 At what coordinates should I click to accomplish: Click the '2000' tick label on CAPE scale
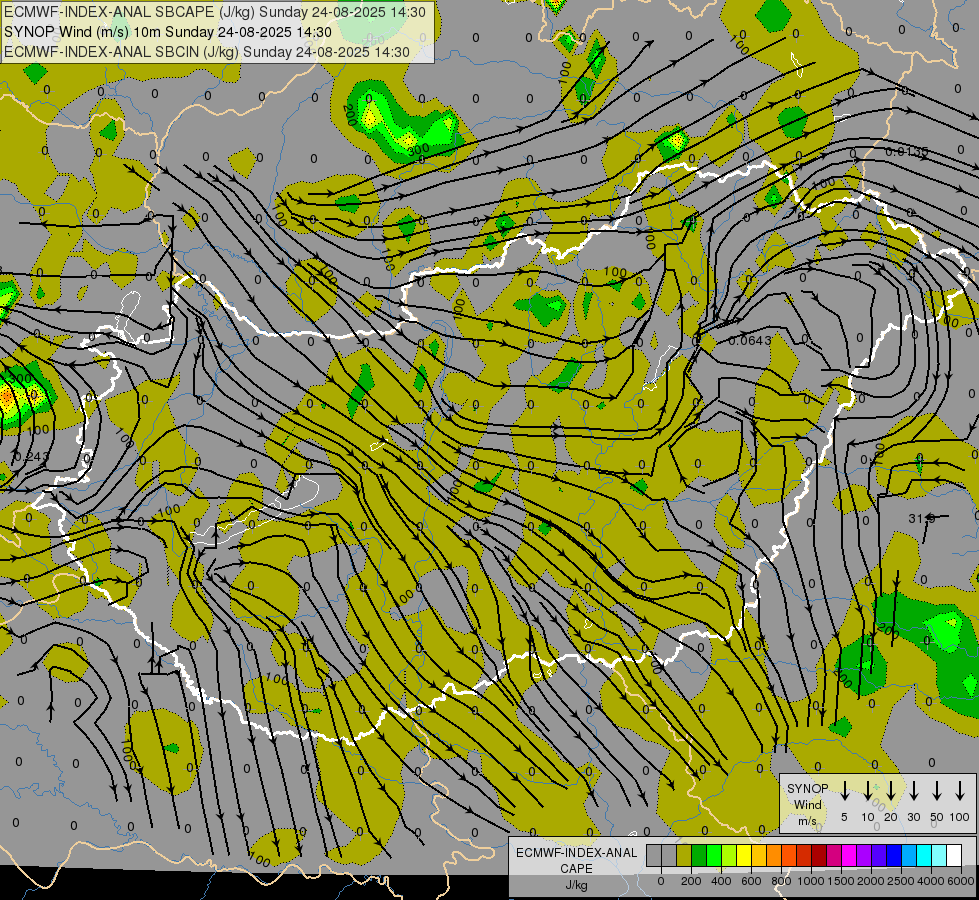point(870,881)
